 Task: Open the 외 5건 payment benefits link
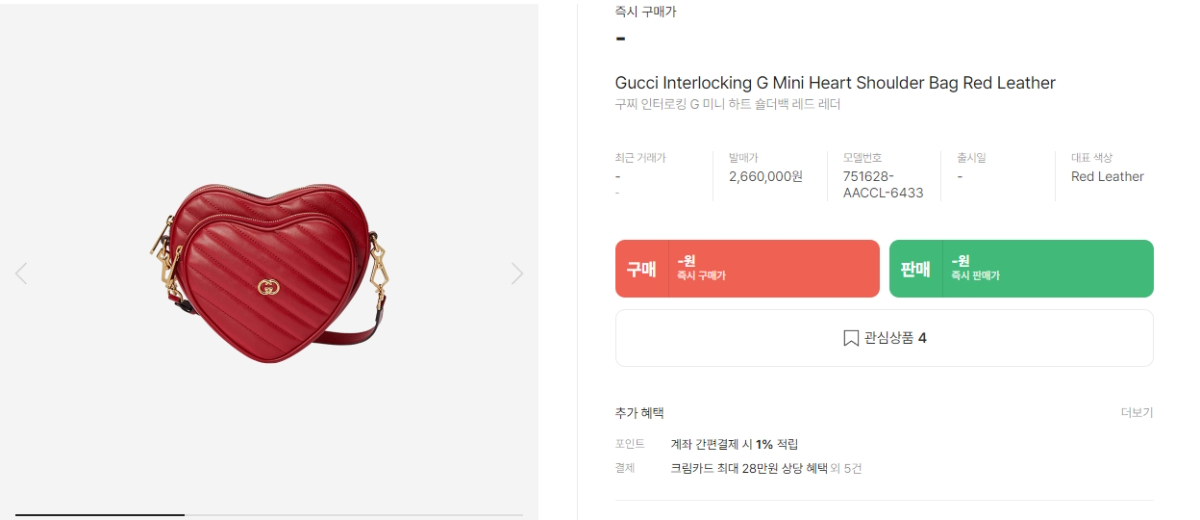pos(846,468)
